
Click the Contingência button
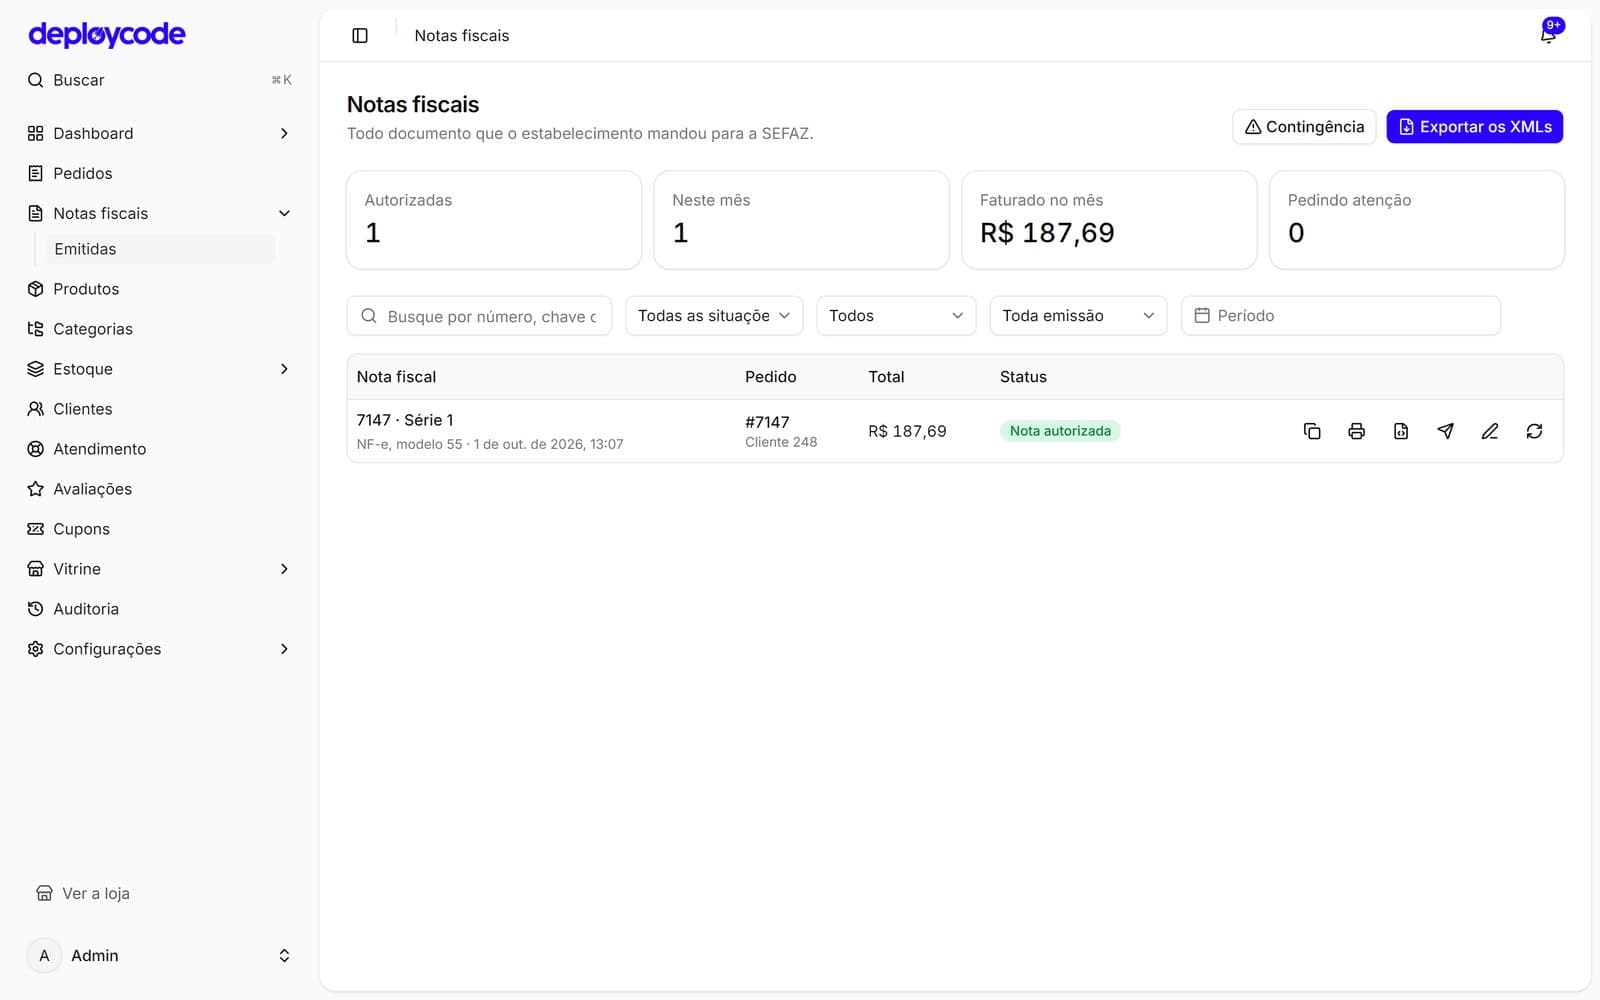click(1304, 127)
